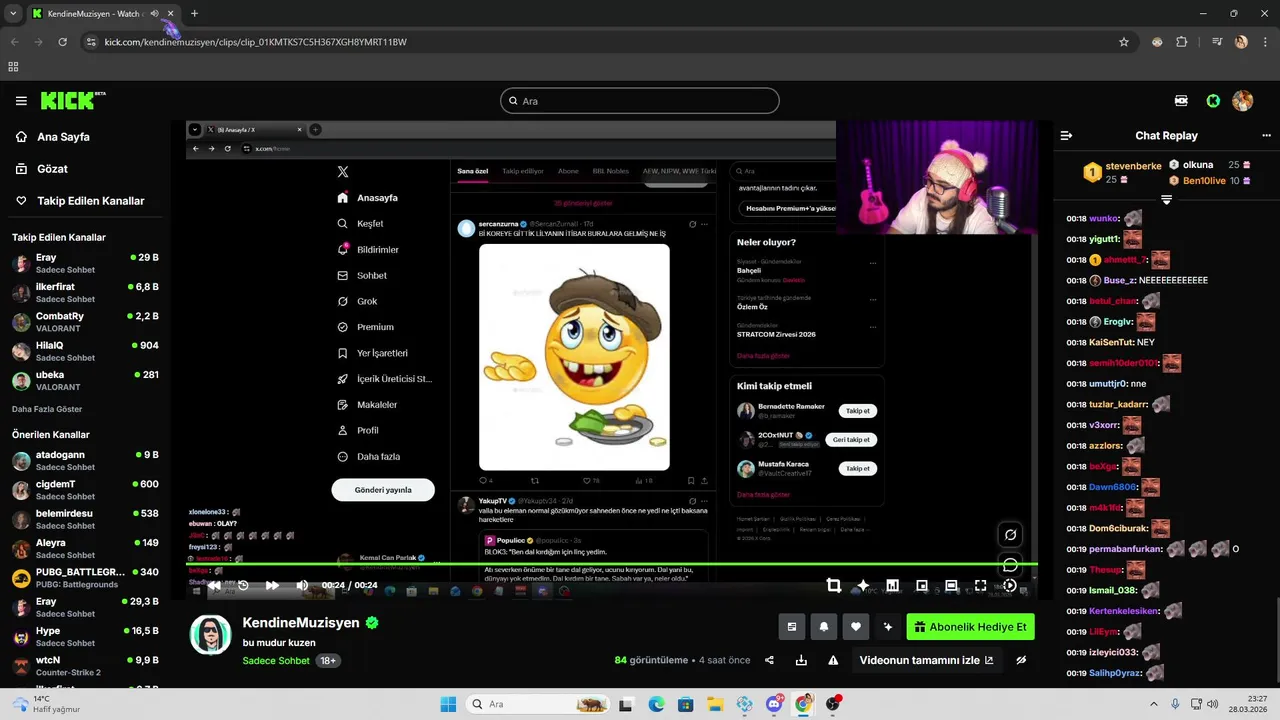Image resolution: width=1280 pixels, height=720 pixels.
Task: Report the clip warning icon
Action: (833, 660)
